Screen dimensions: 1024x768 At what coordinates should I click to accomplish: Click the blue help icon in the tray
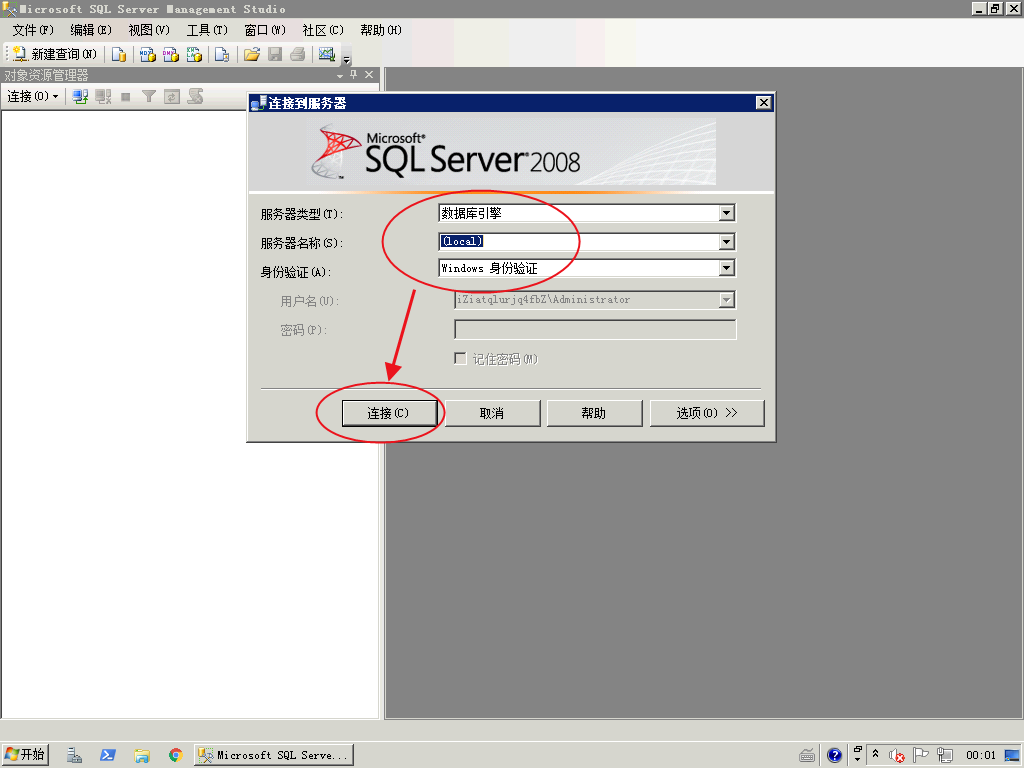coord(834,756)
